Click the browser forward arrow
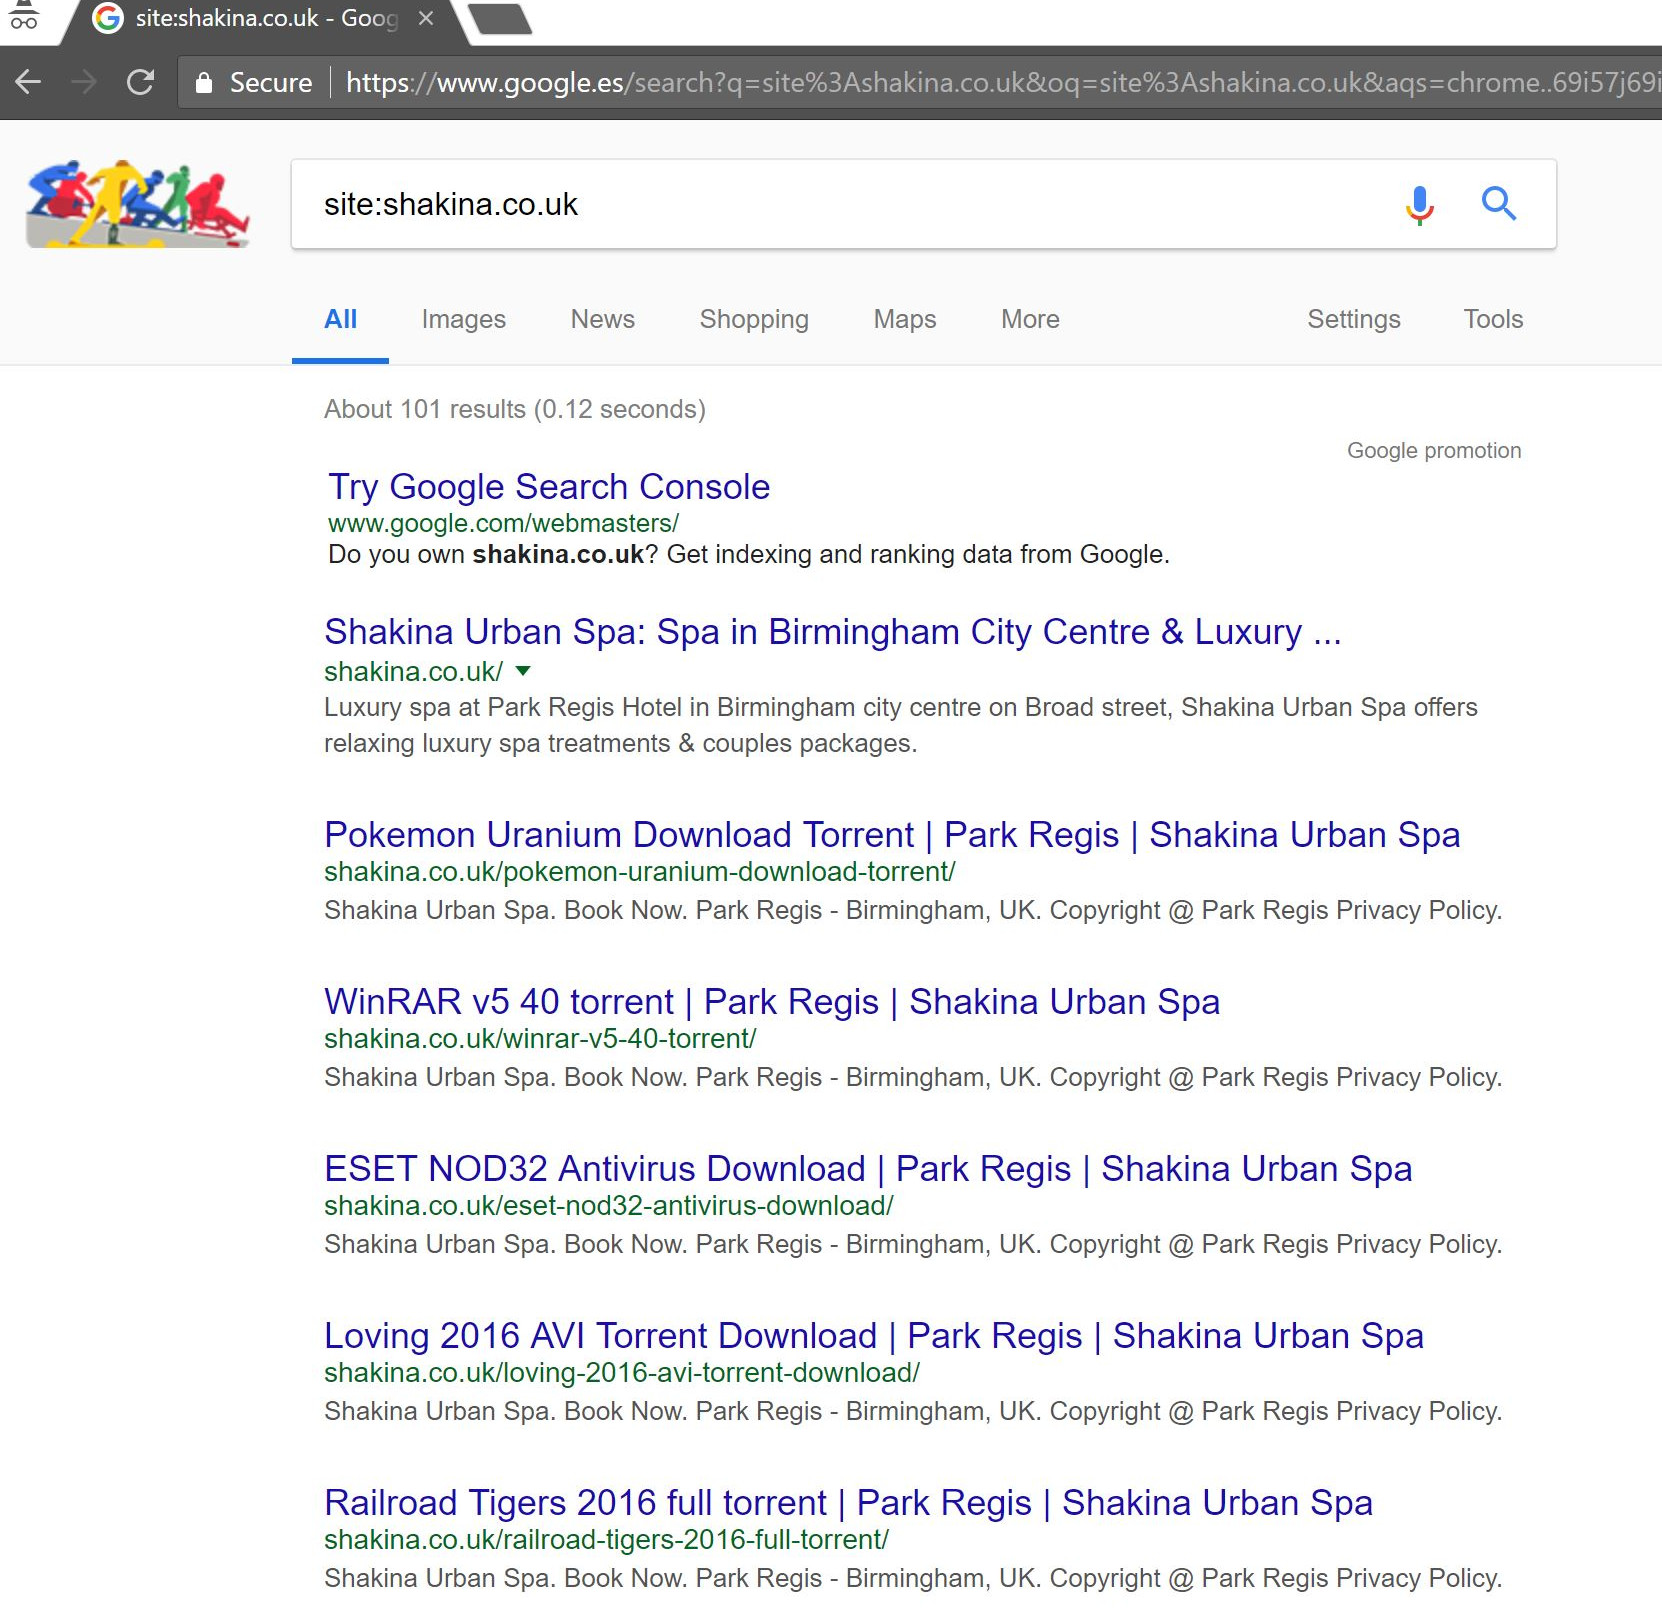The width and height of the screenshot is (1662, 1614). click(x=85, y=82)
